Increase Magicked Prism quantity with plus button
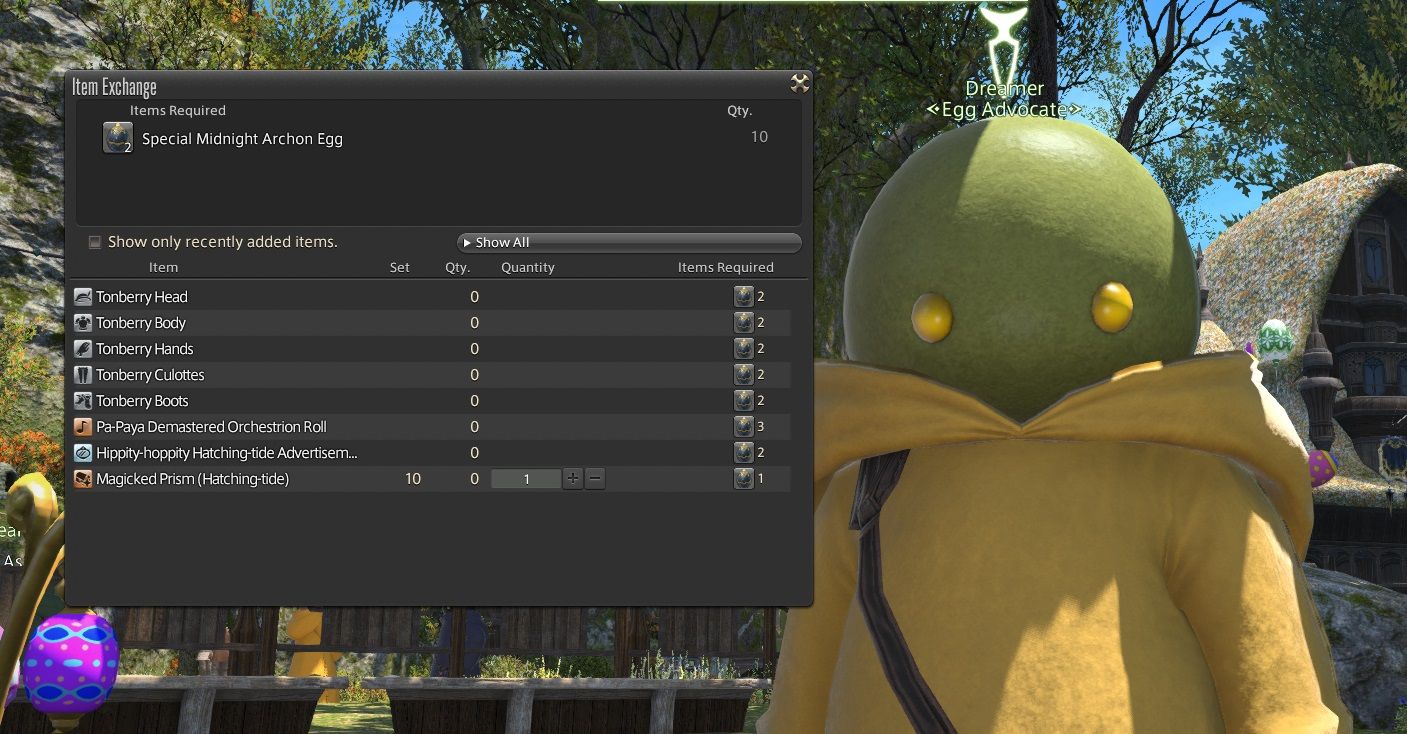 tap(573, 479)
